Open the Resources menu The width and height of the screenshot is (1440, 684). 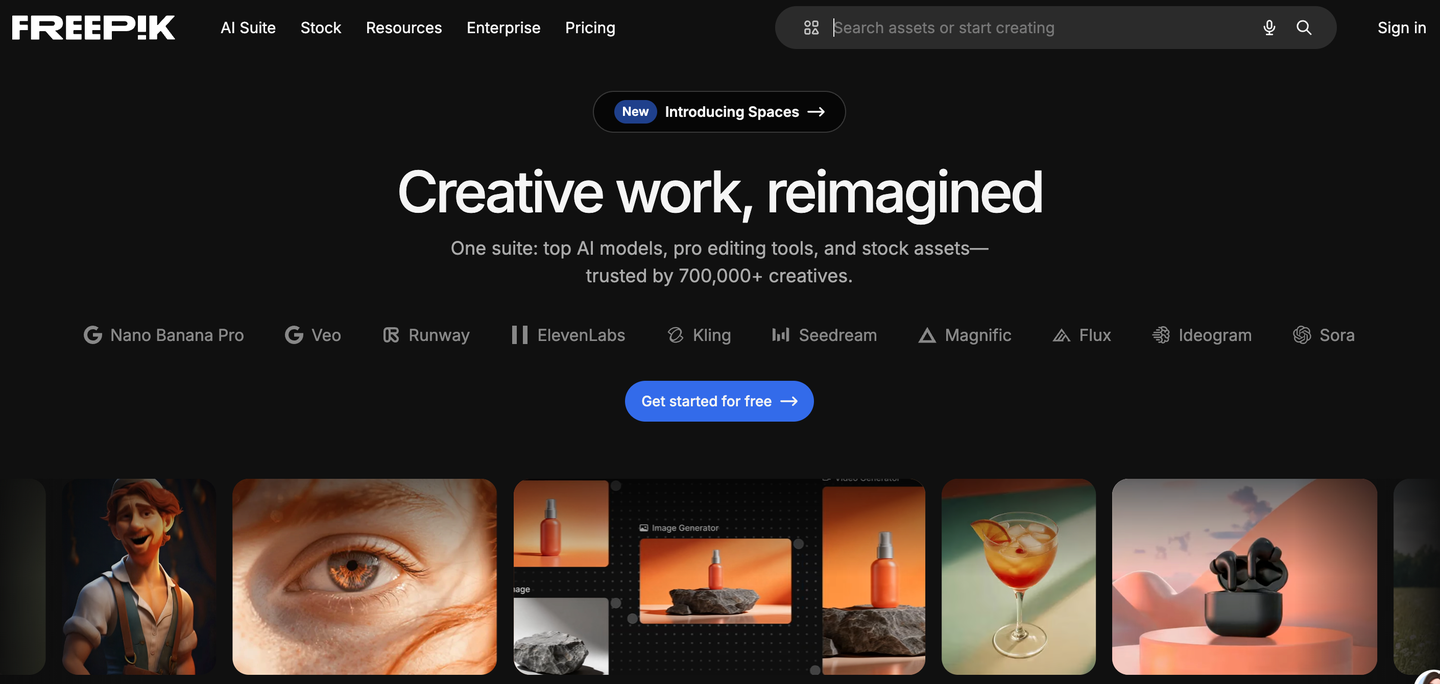pos(404,28)
